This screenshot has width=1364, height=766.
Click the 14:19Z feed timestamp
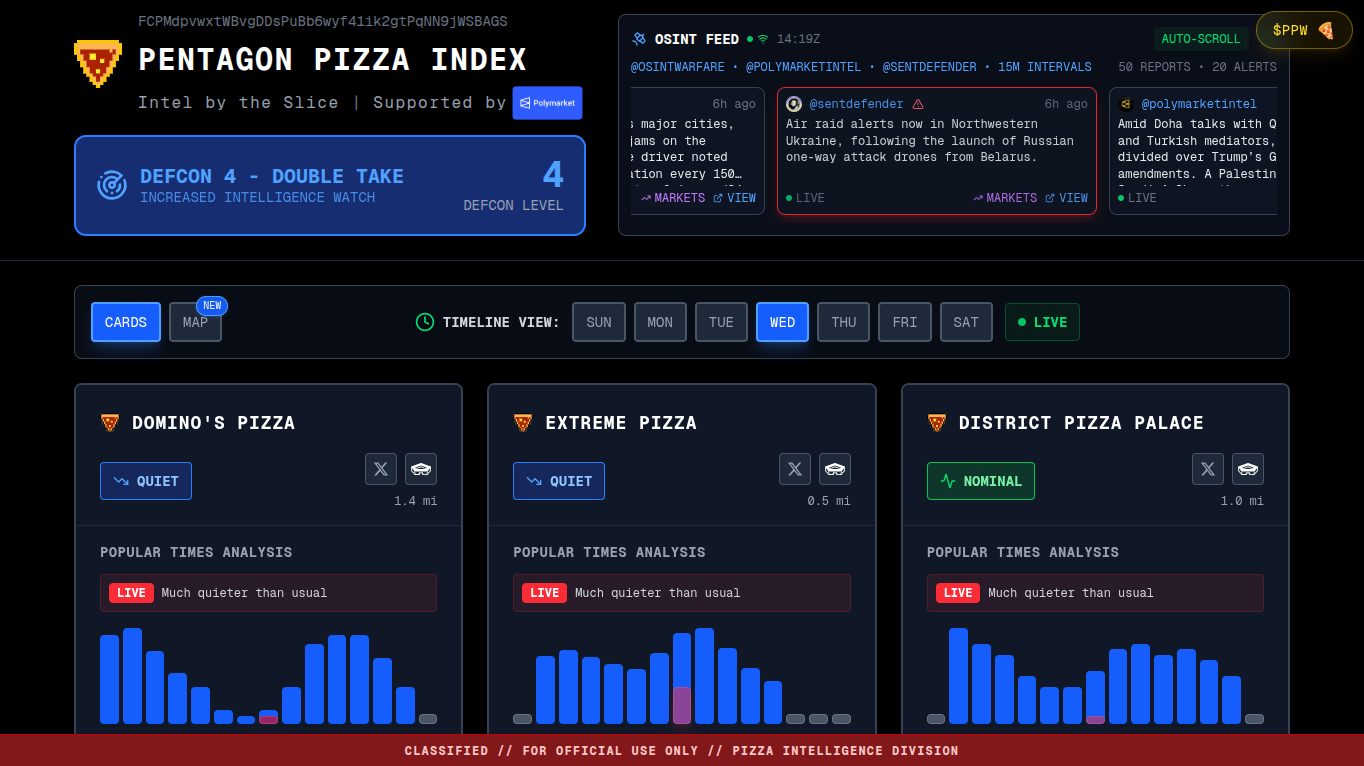click(799, 39)
